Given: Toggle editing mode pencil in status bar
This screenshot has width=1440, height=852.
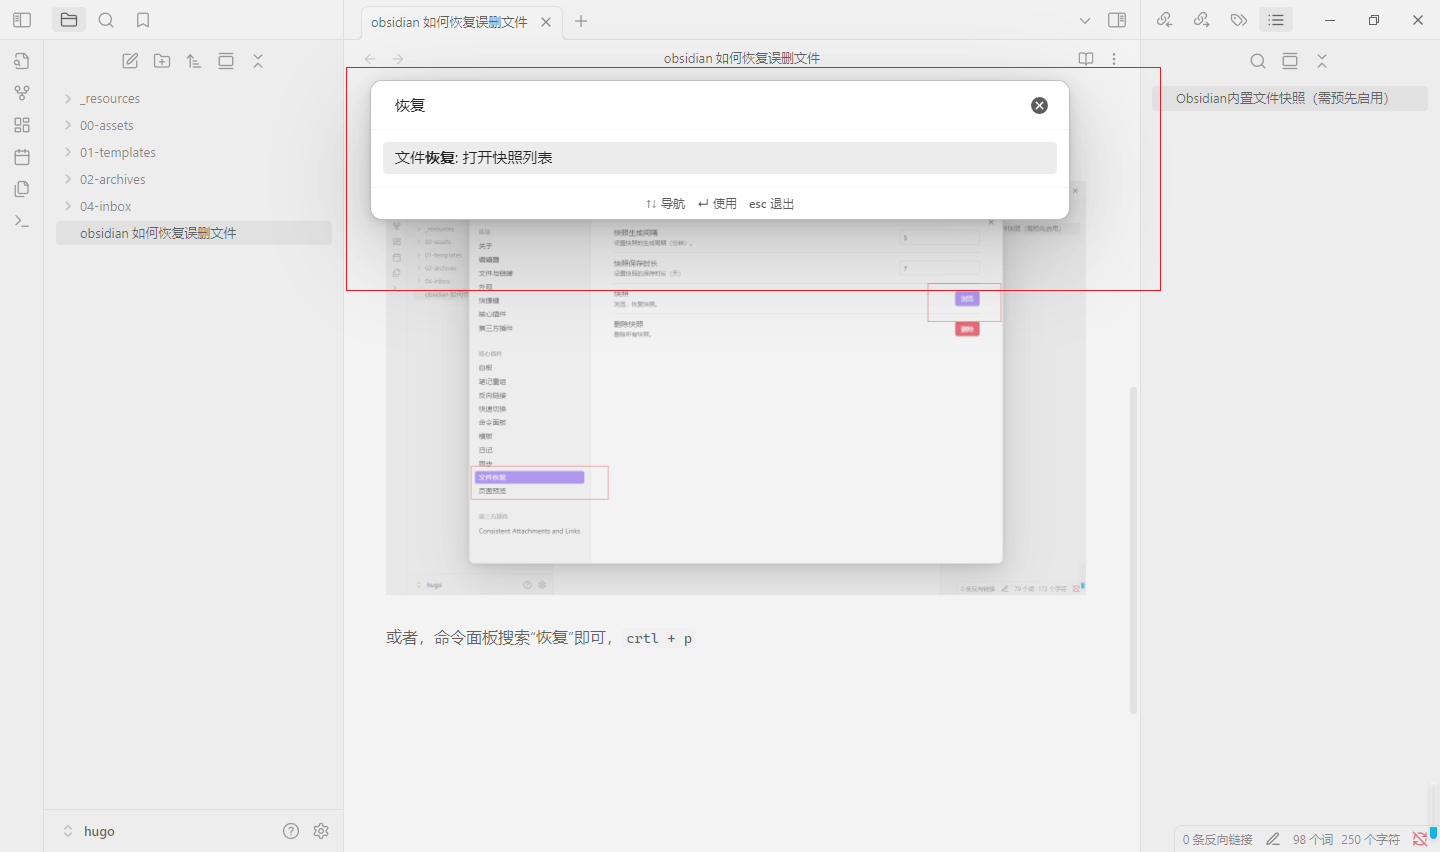Looking at the screenshot, I should (1273, 840).
